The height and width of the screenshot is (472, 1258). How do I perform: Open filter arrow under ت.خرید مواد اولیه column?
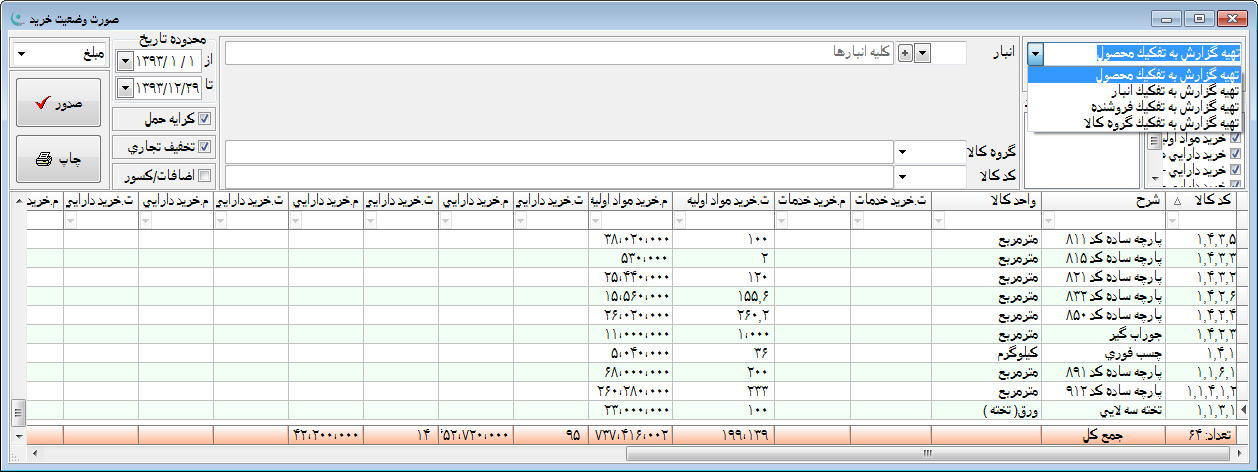[x=681, y=221]
